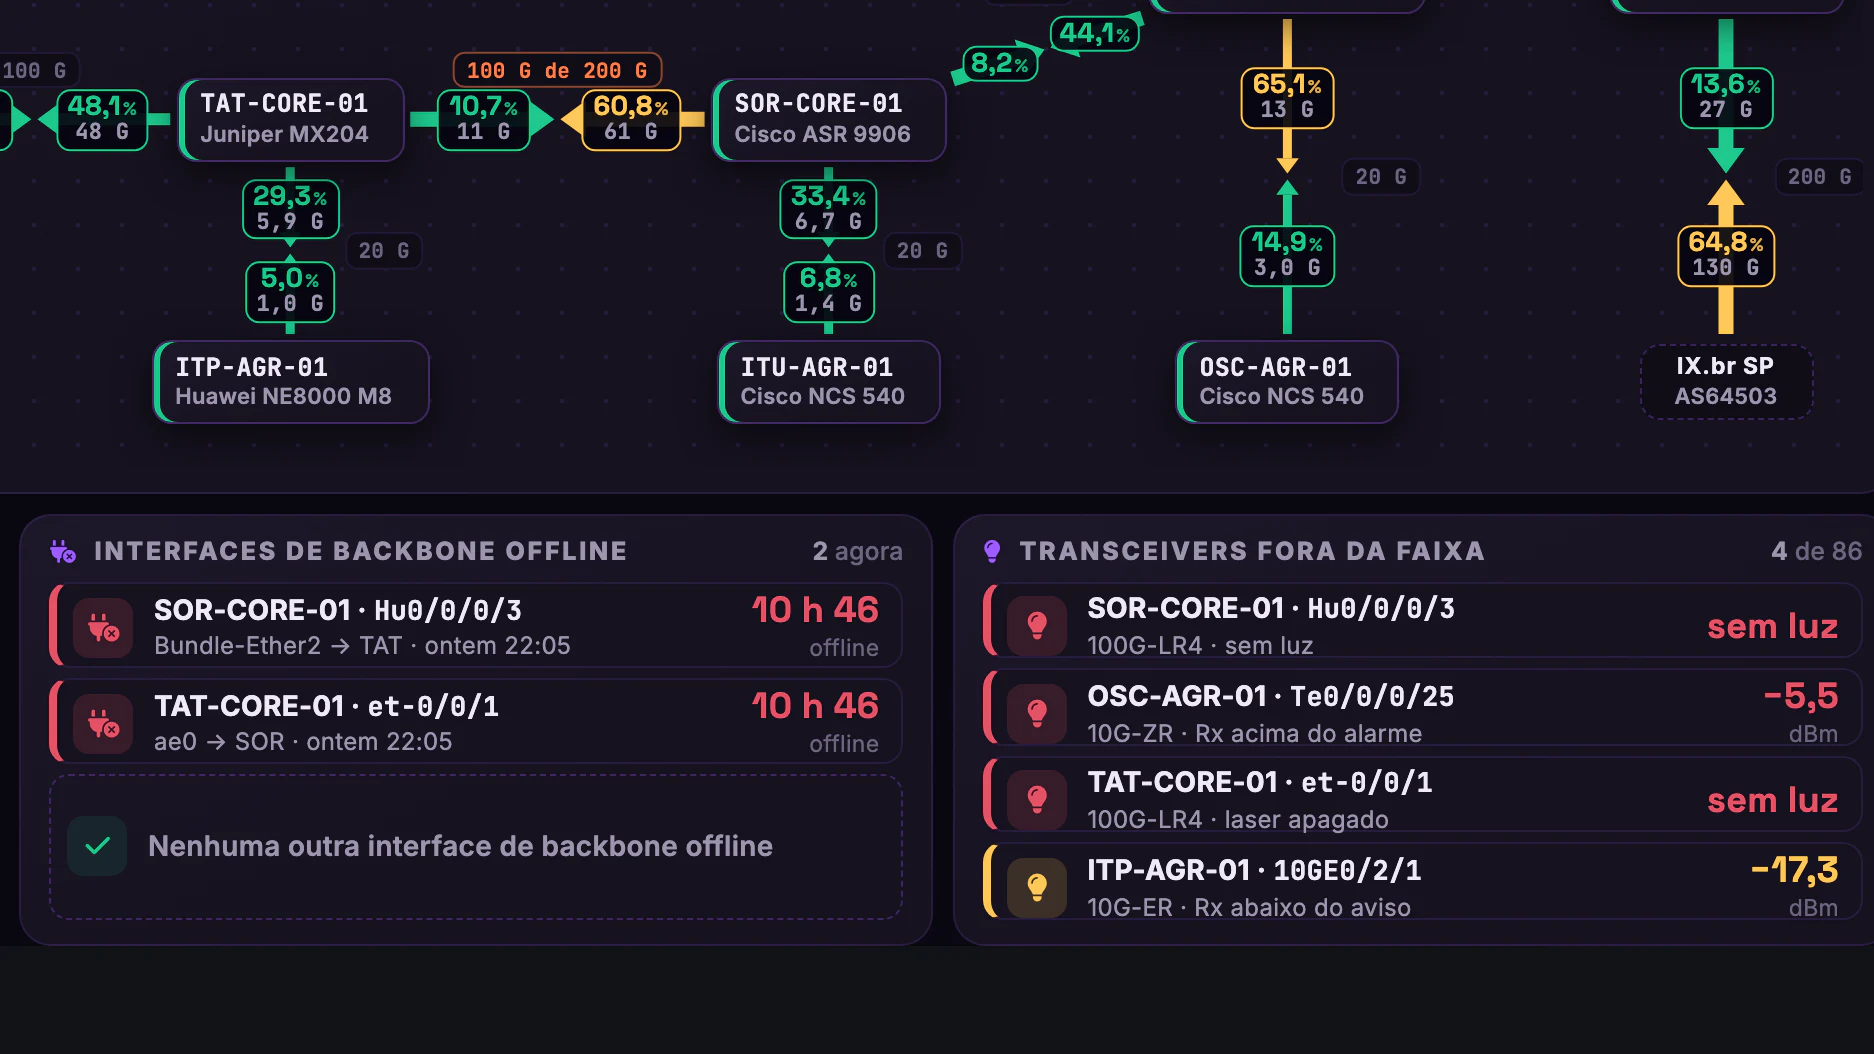Viewport: 1874px width, 1054px height.
Task: Click the red bulb icon for the TAT-CORE-01 transceiver
Action: [x=1037, y=799]
